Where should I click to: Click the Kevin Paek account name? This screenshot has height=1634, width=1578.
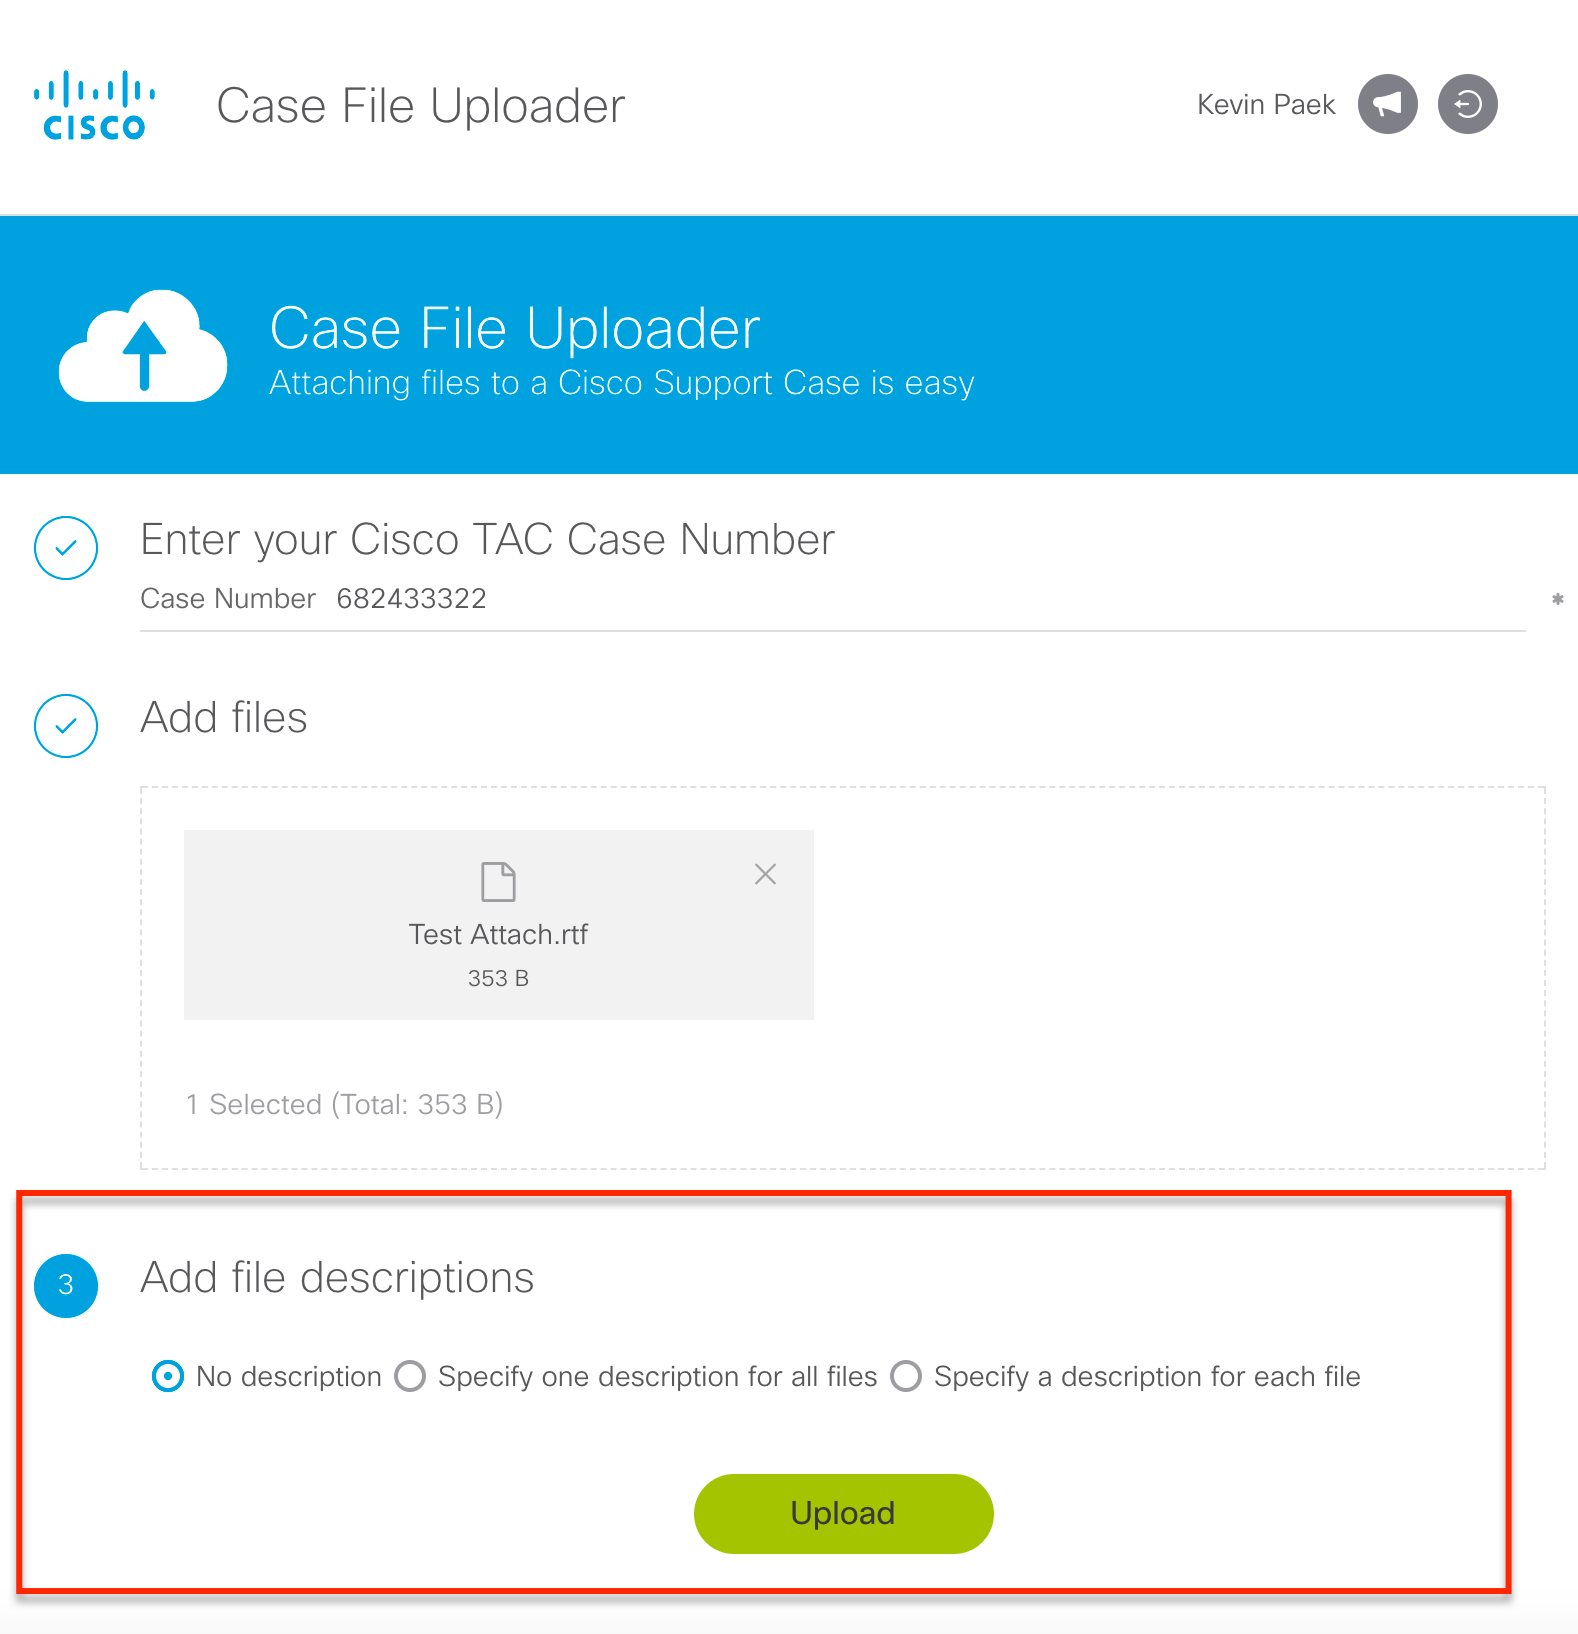point(1265,103)
